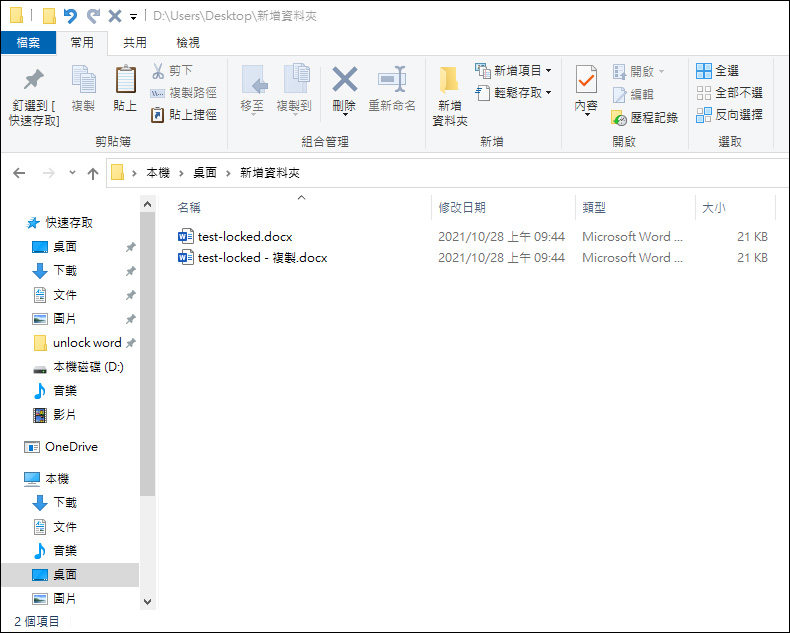Viewport: 790px width, 633px height.
Task: Click the Move To (移至) icon
Action: point(252,80)
